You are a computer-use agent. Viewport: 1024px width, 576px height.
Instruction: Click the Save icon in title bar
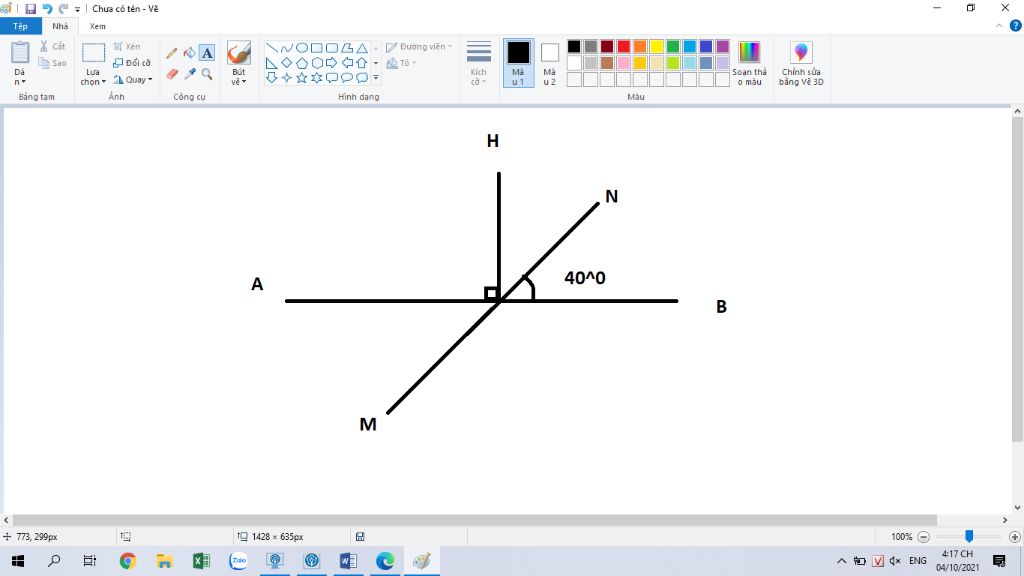(x=31, y=8)
